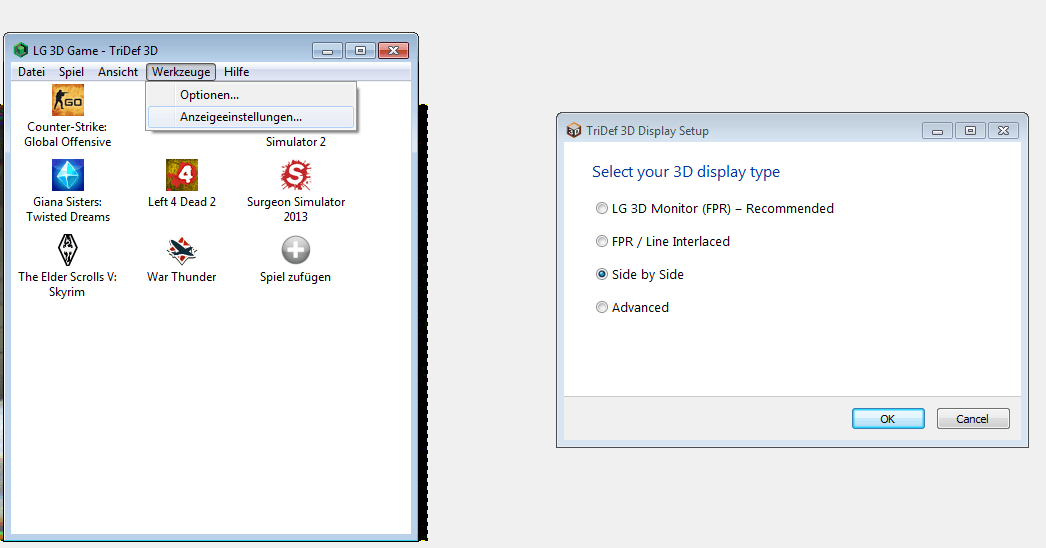Click the green TriDef cube title icon
Image resolution: width=1046 pixels, height=548 pixels.
click(x=21, y=50)
